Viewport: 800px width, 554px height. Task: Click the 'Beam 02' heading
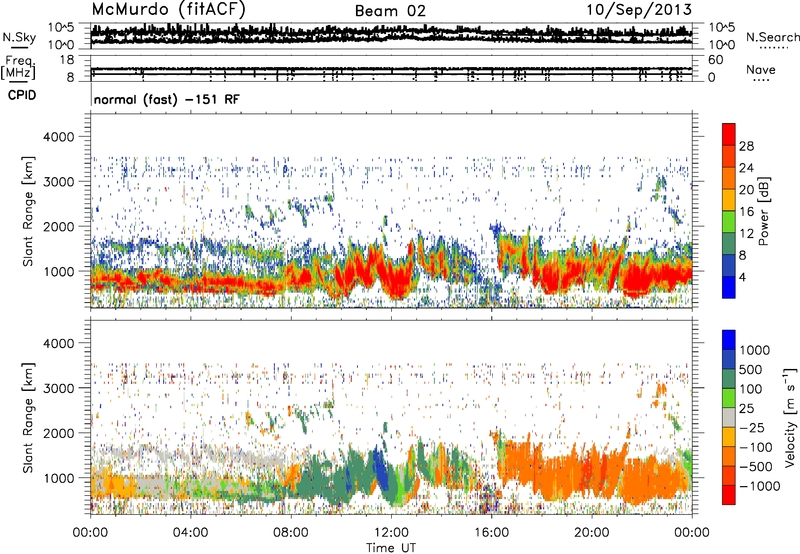click(x=390, y=11)
